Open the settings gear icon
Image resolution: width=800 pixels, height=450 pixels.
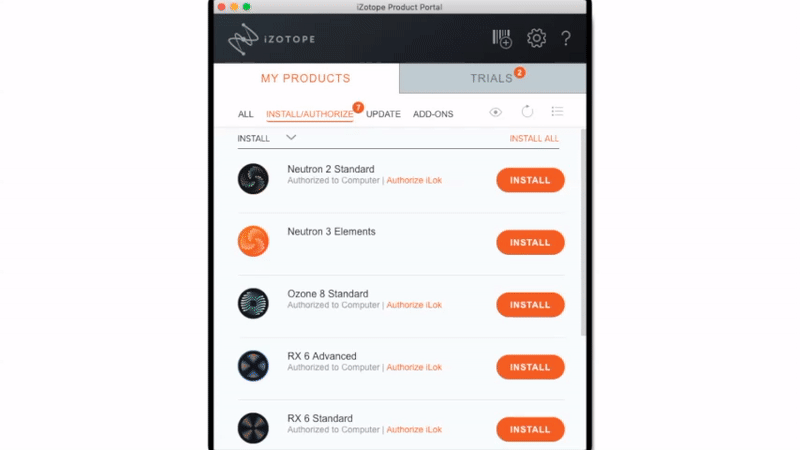pyautogui.click(x=536, y=38)
